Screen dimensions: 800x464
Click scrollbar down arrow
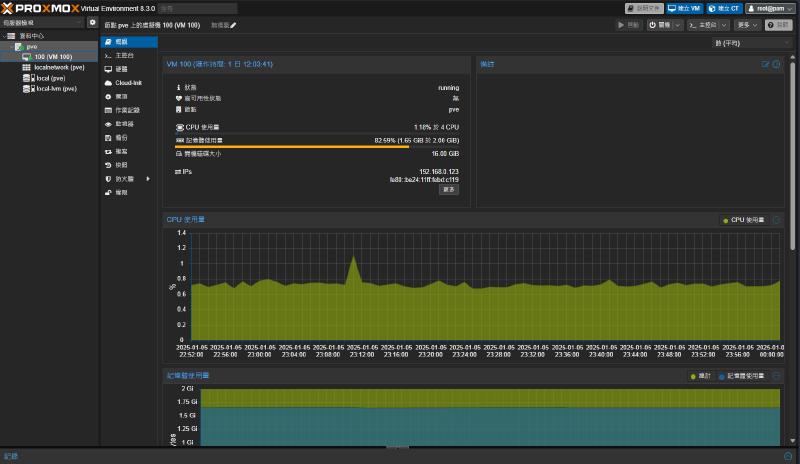tap(792, 441)
